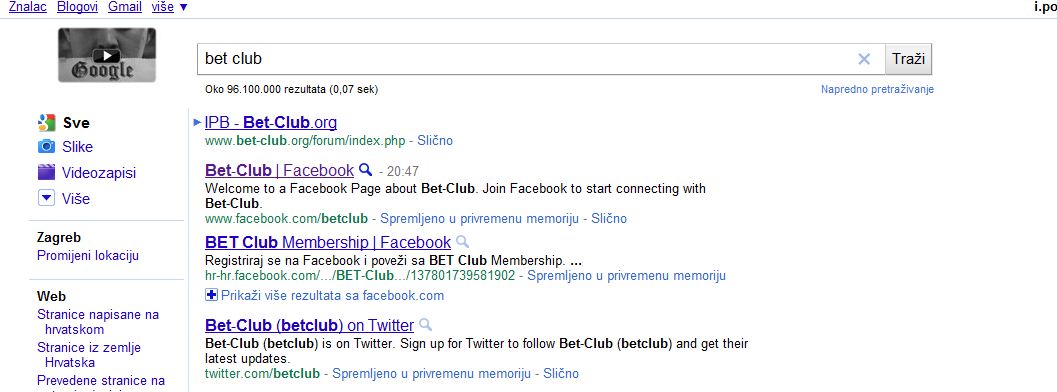Open Napredno pretraživanje link
Screen dimensions: 1057x392
(x=877, y=90)
